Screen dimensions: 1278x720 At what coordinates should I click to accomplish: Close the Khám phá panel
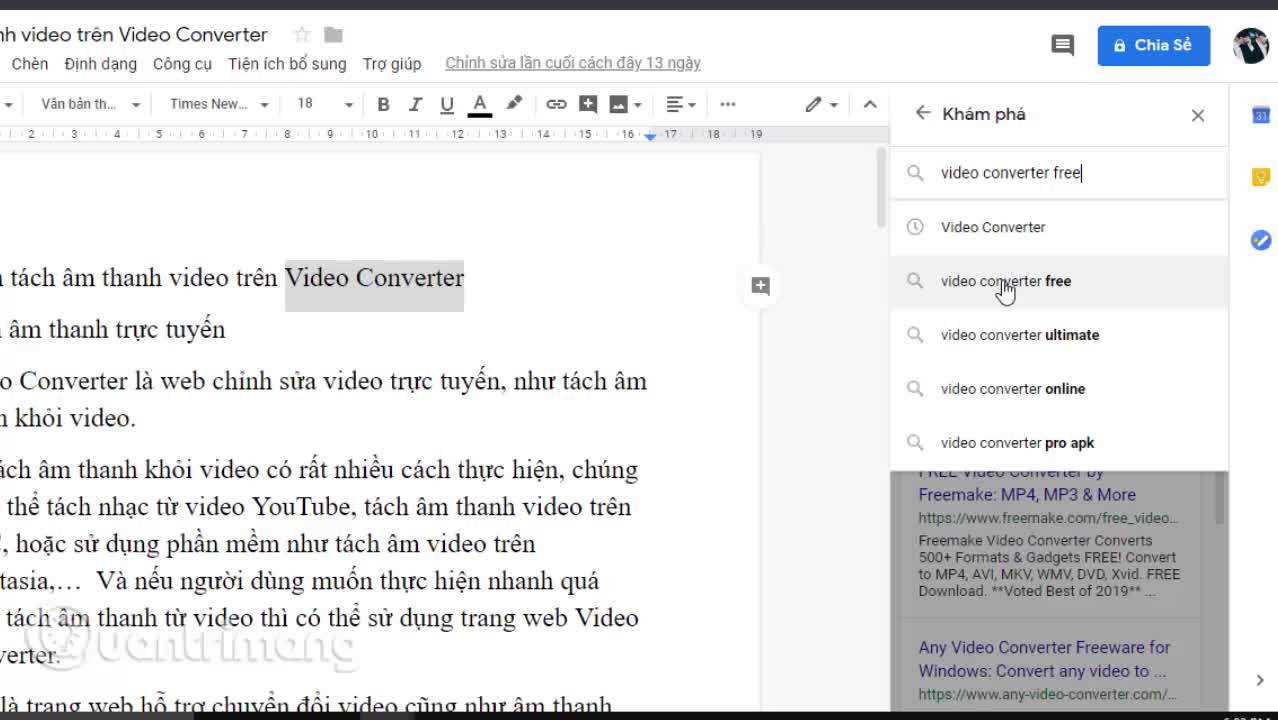1198,115
